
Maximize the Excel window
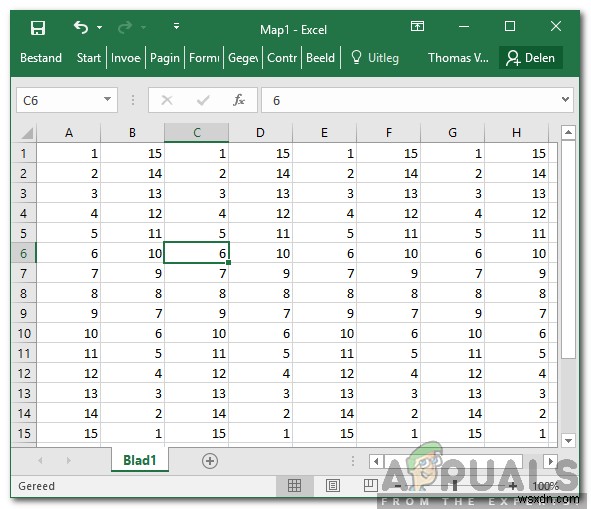(x=510, y=26)
